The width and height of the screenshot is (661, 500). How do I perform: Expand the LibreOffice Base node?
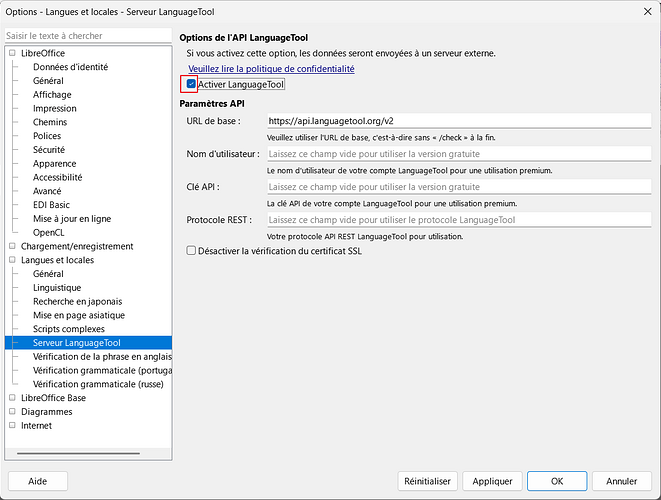point(13,398)
